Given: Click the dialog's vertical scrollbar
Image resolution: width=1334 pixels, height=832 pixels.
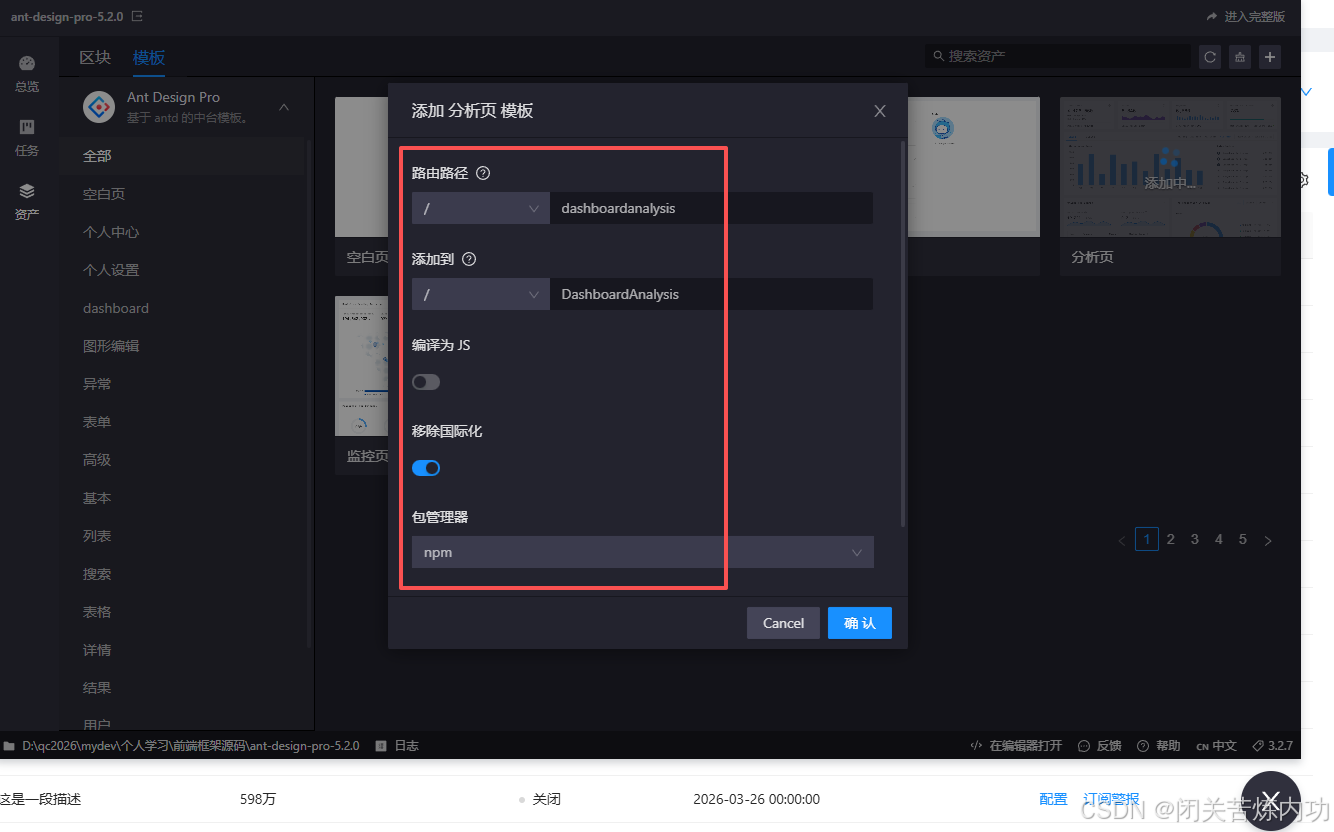Looking at the screenshot, I should (904, 333).
